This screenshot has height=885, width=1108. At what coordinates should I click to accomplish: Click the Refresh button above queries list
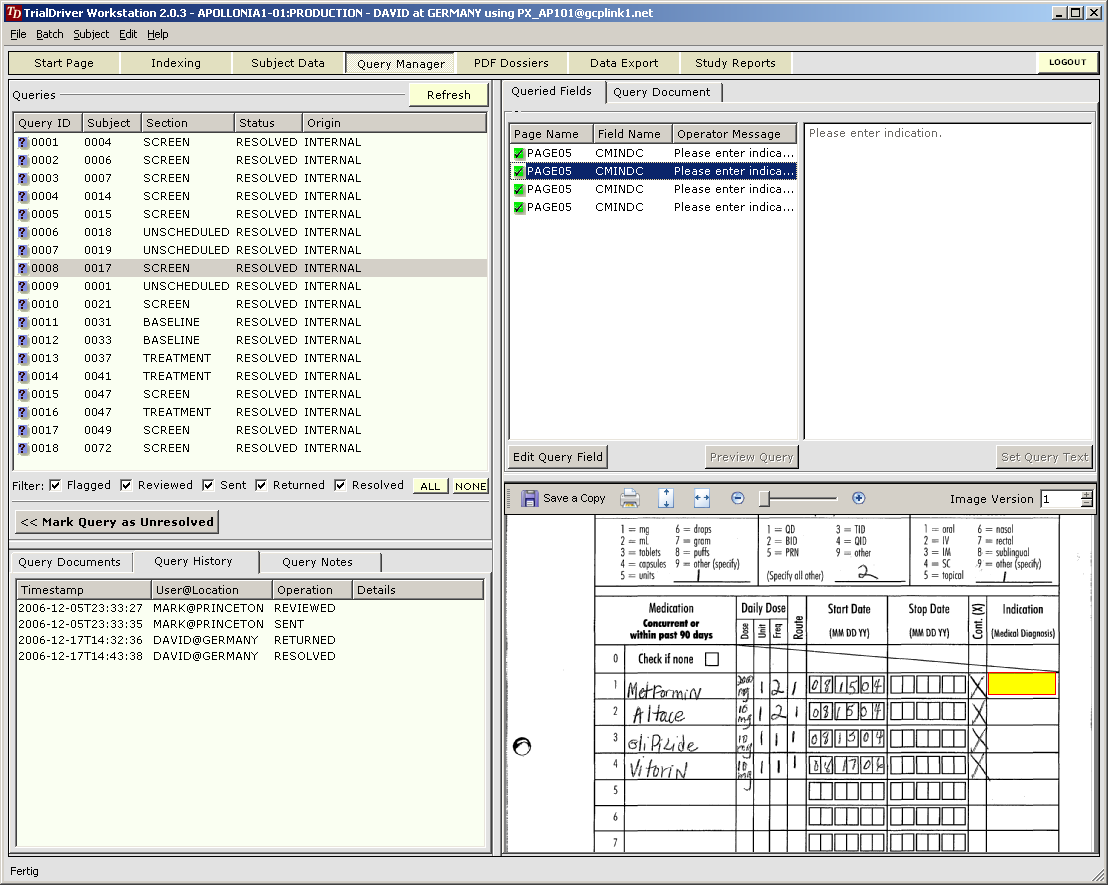tap(448, 95)
